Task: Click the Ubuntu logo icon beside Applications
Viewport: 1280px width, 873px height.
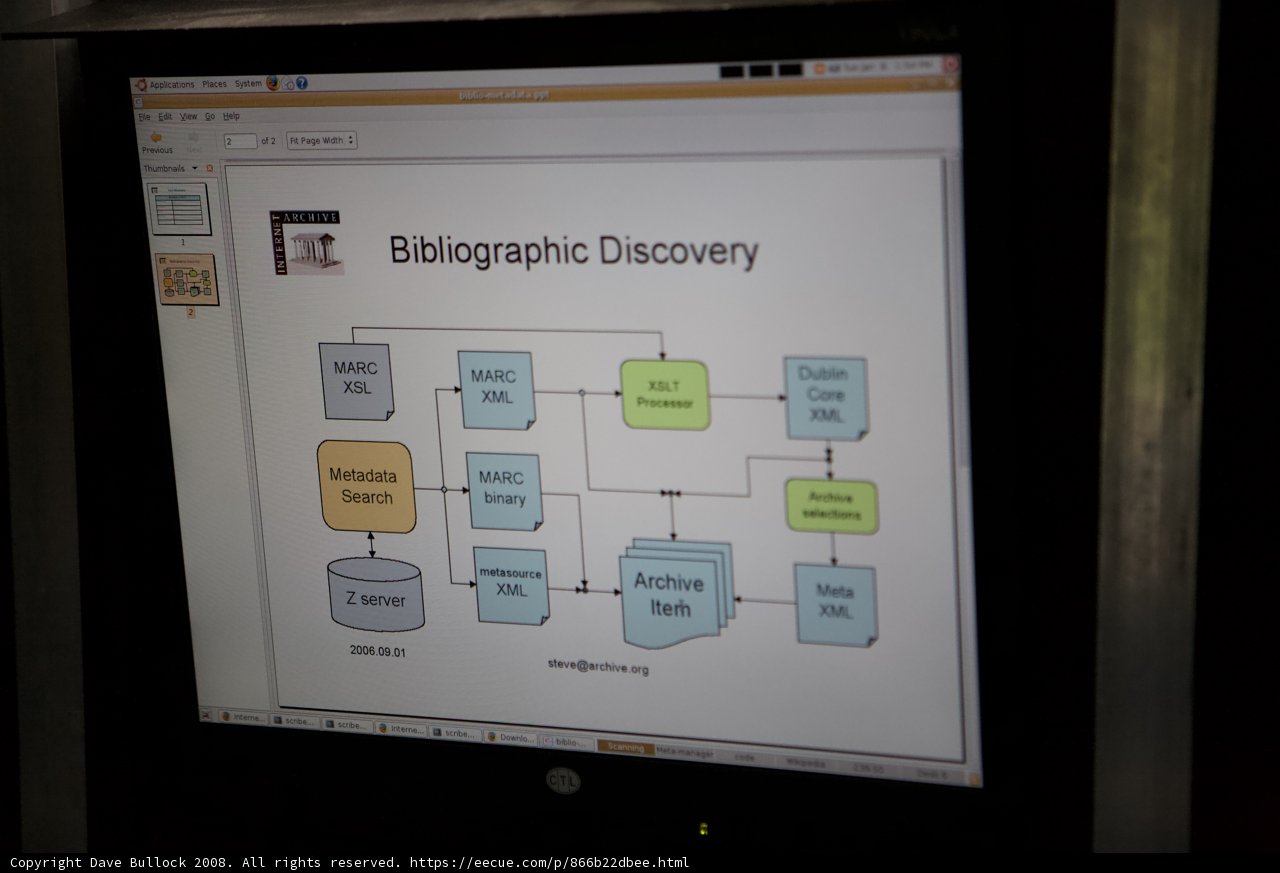Action: point(141,85)
